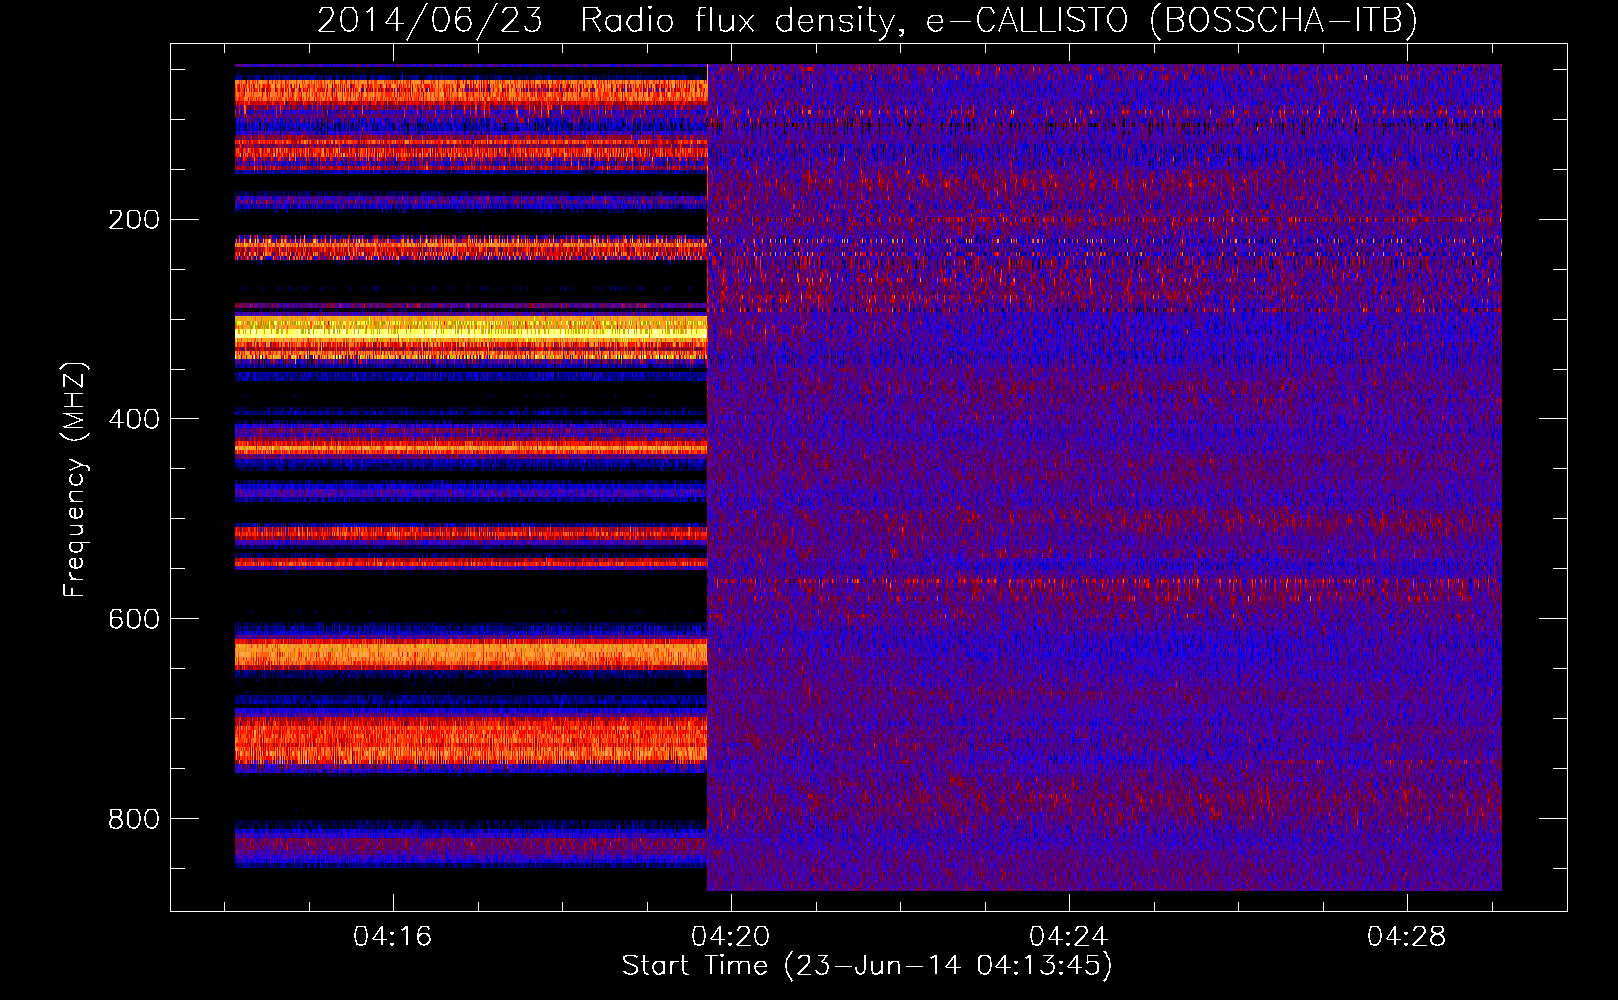
Task: Click the 'e-CALLISTO (BOSSCHA-ITB)' station label
Action: click(1172, 20)
